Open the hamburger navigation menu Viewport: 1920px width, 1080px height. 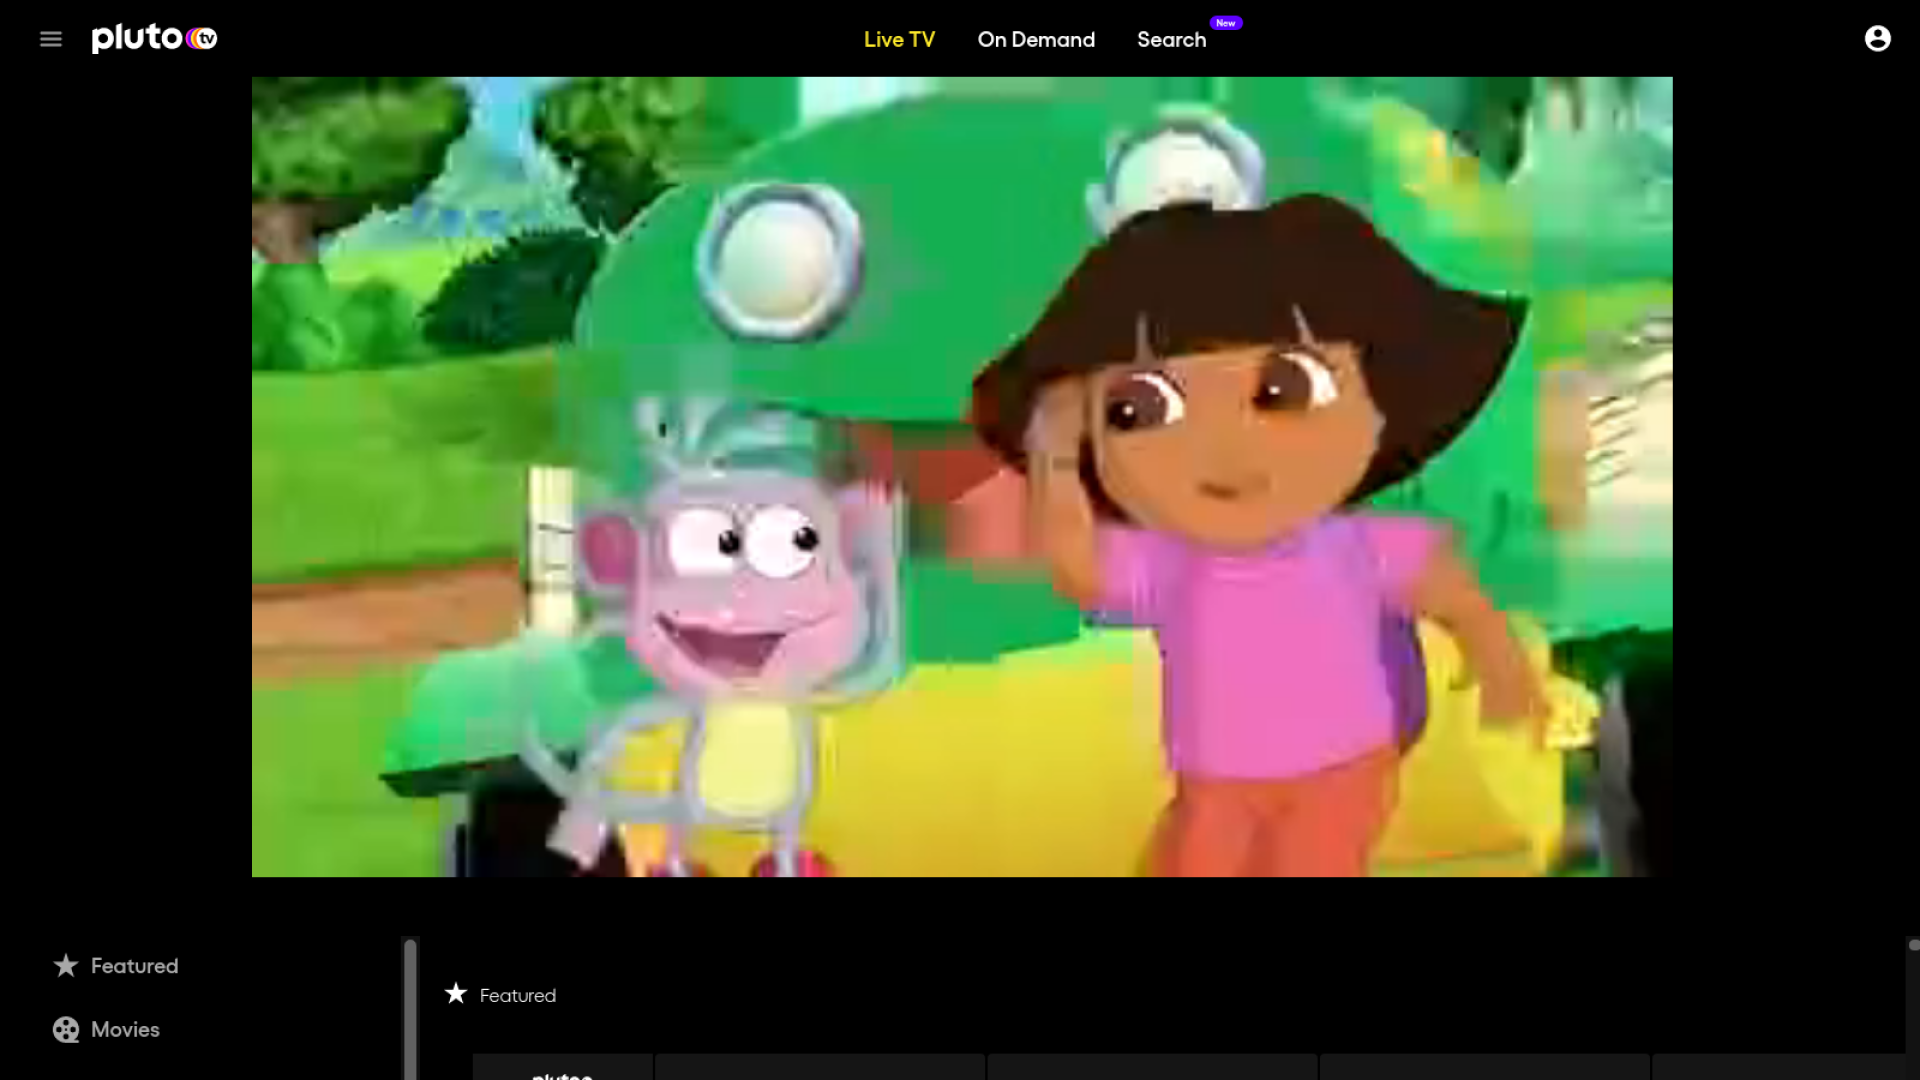[x=51, y=39]
